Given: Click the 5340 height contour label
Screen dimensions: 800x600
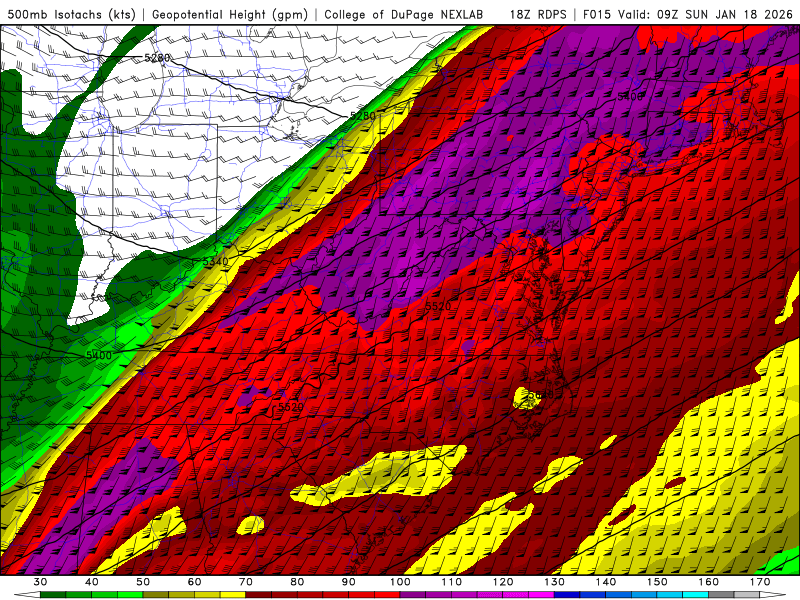Looking at the screenshot, I should [215, 261].
